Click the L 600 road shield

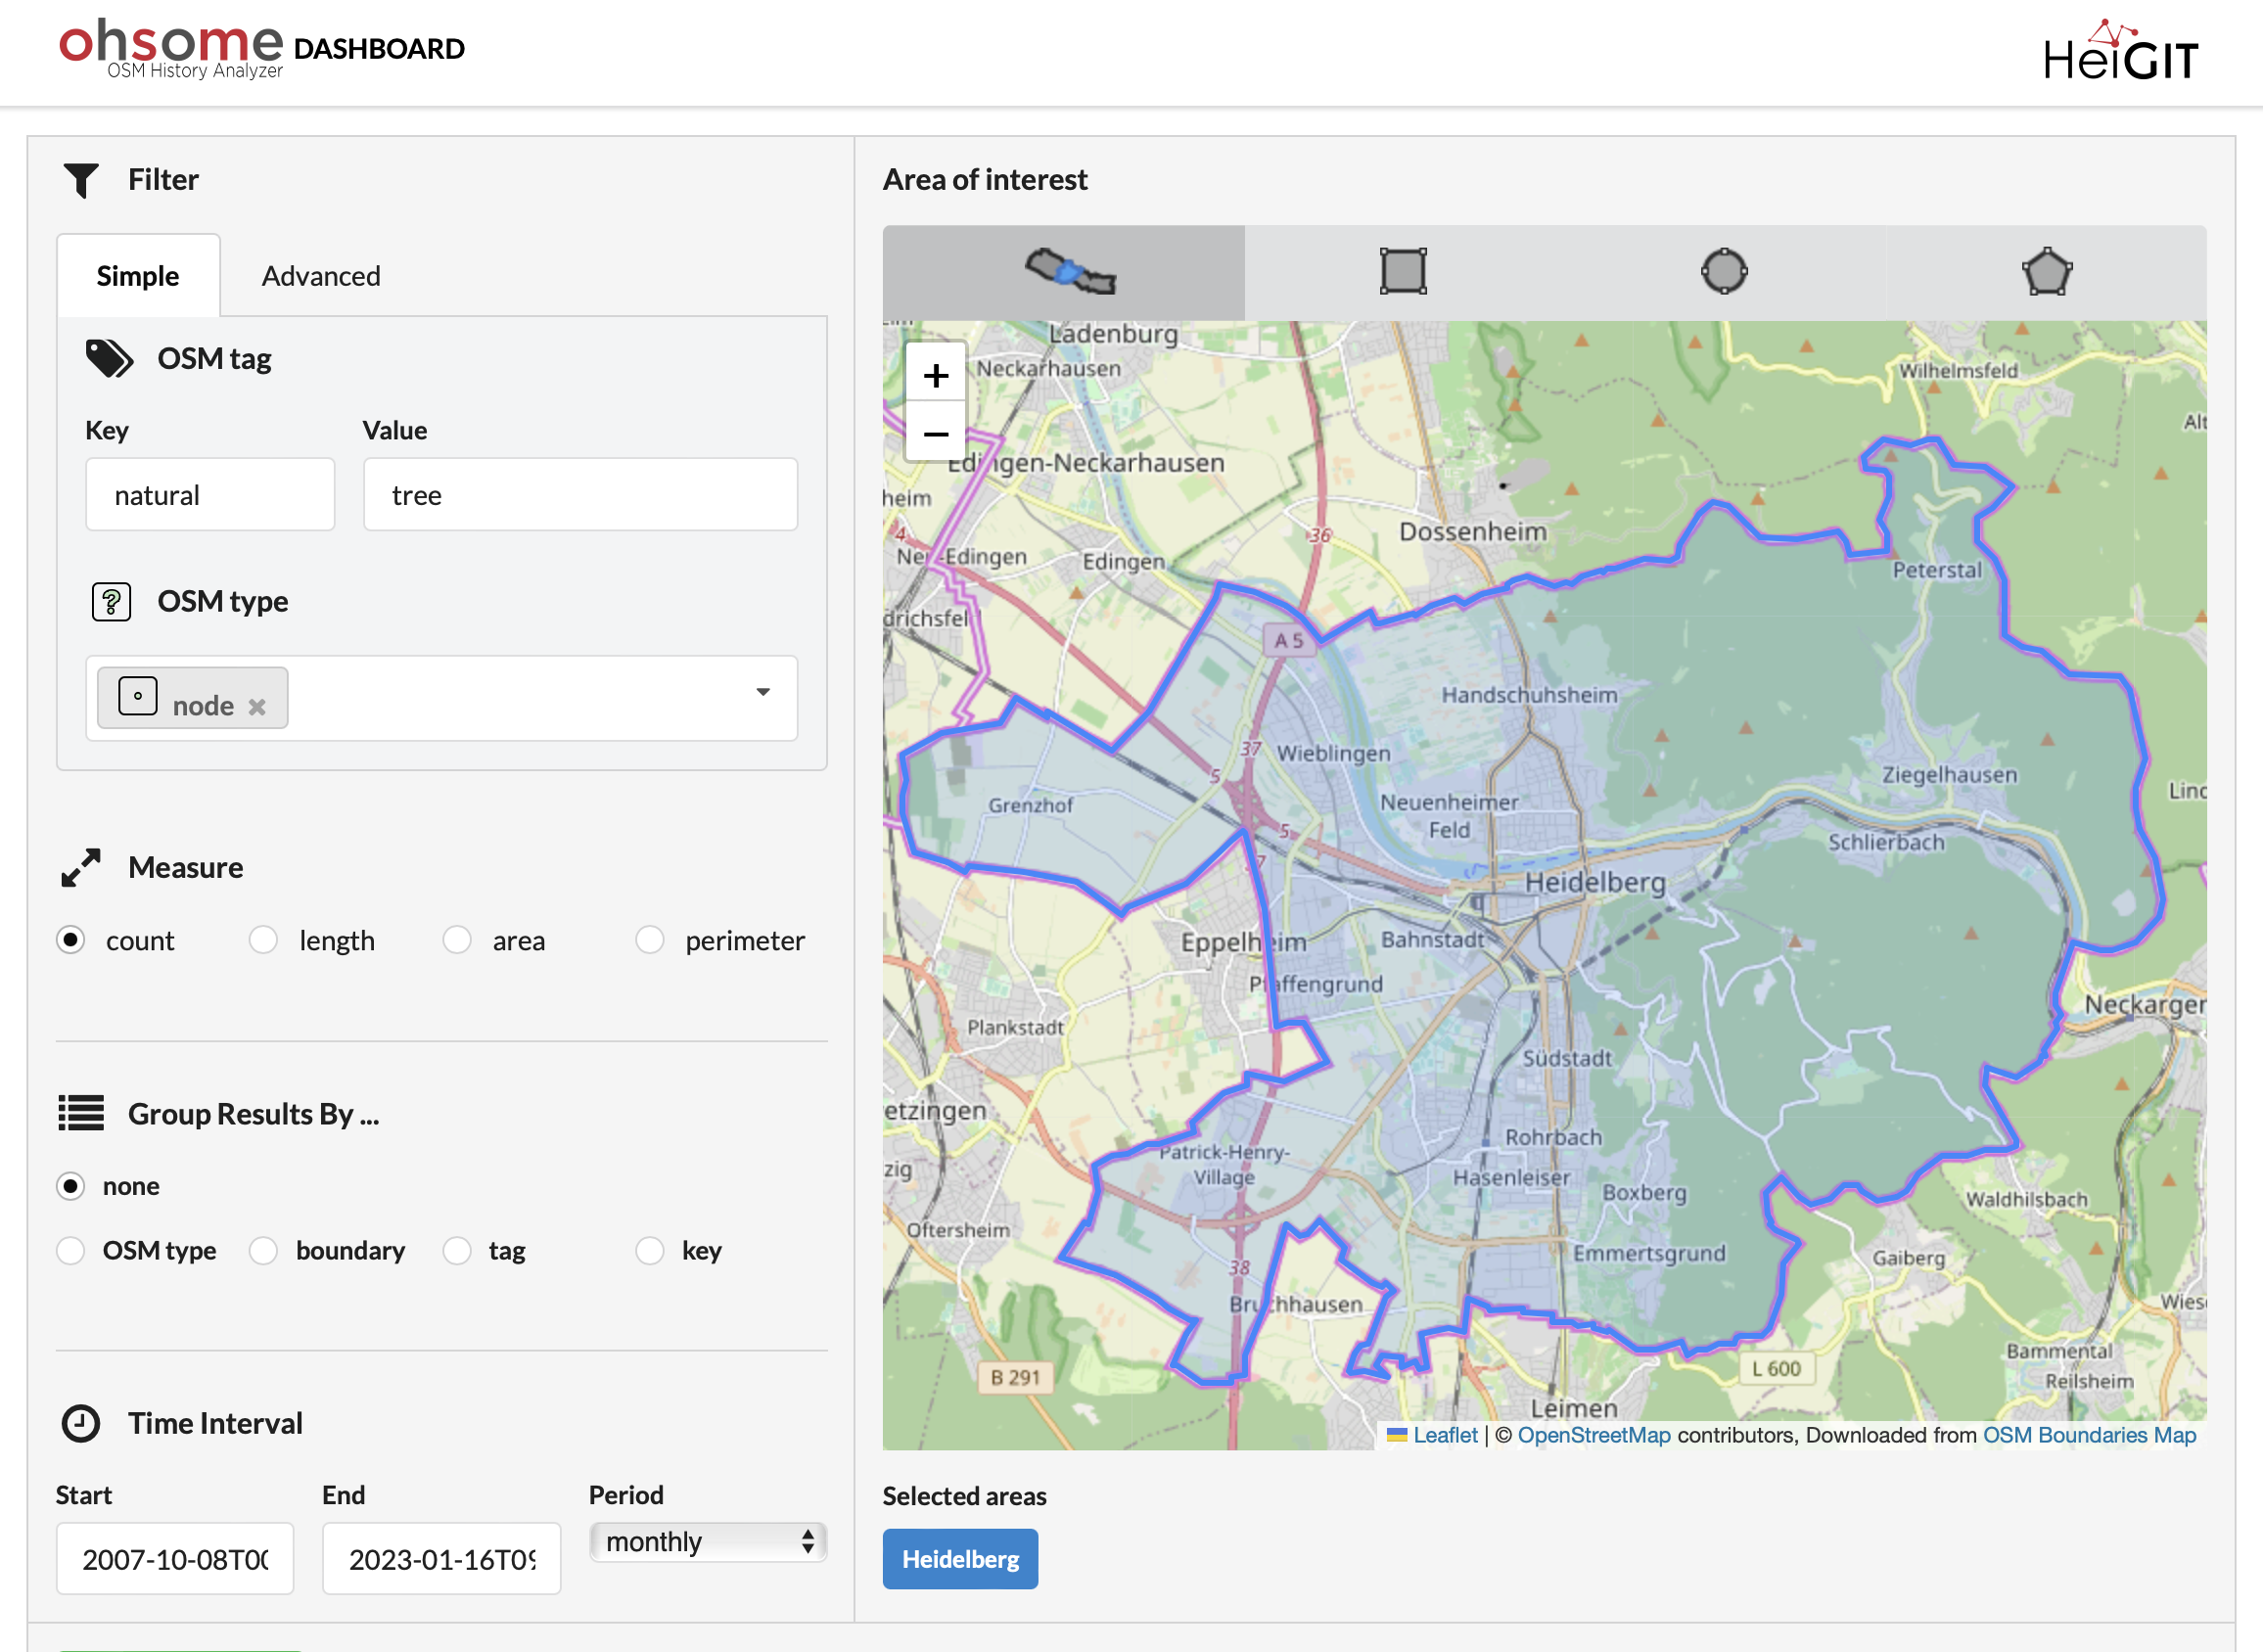coord(1776,1369)
